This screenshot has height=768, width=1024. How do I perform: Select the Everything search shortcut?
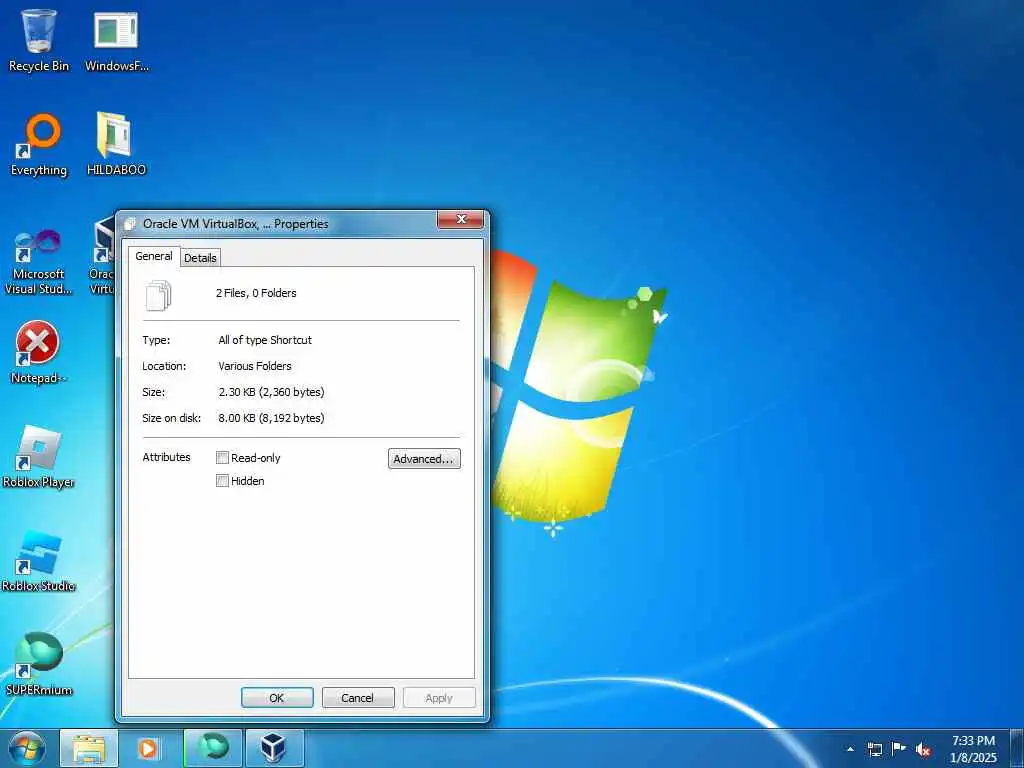(x=39, y=145)
